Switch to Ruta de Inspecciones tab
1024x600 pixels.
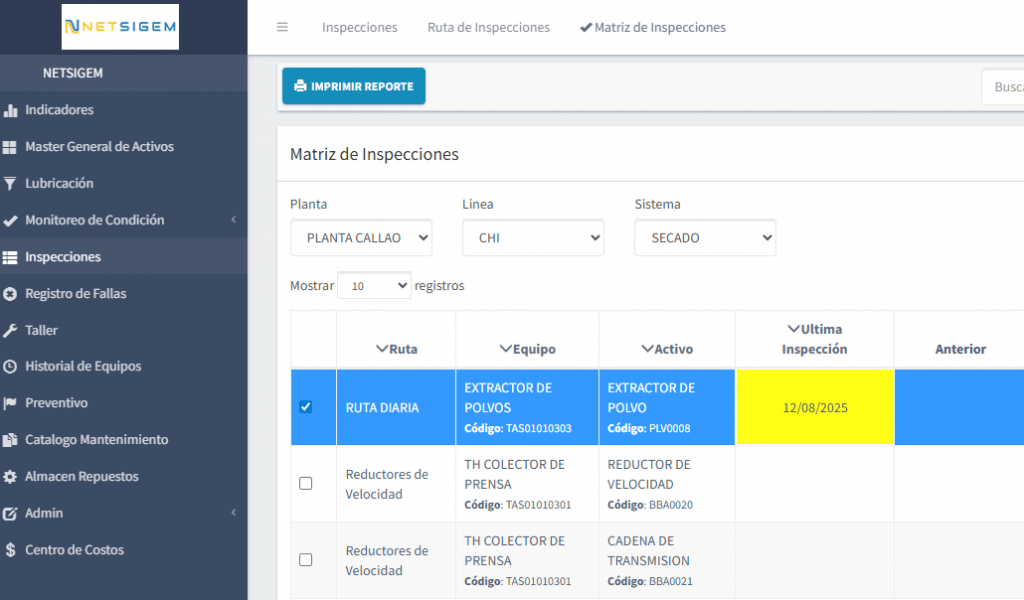point(488,27)
